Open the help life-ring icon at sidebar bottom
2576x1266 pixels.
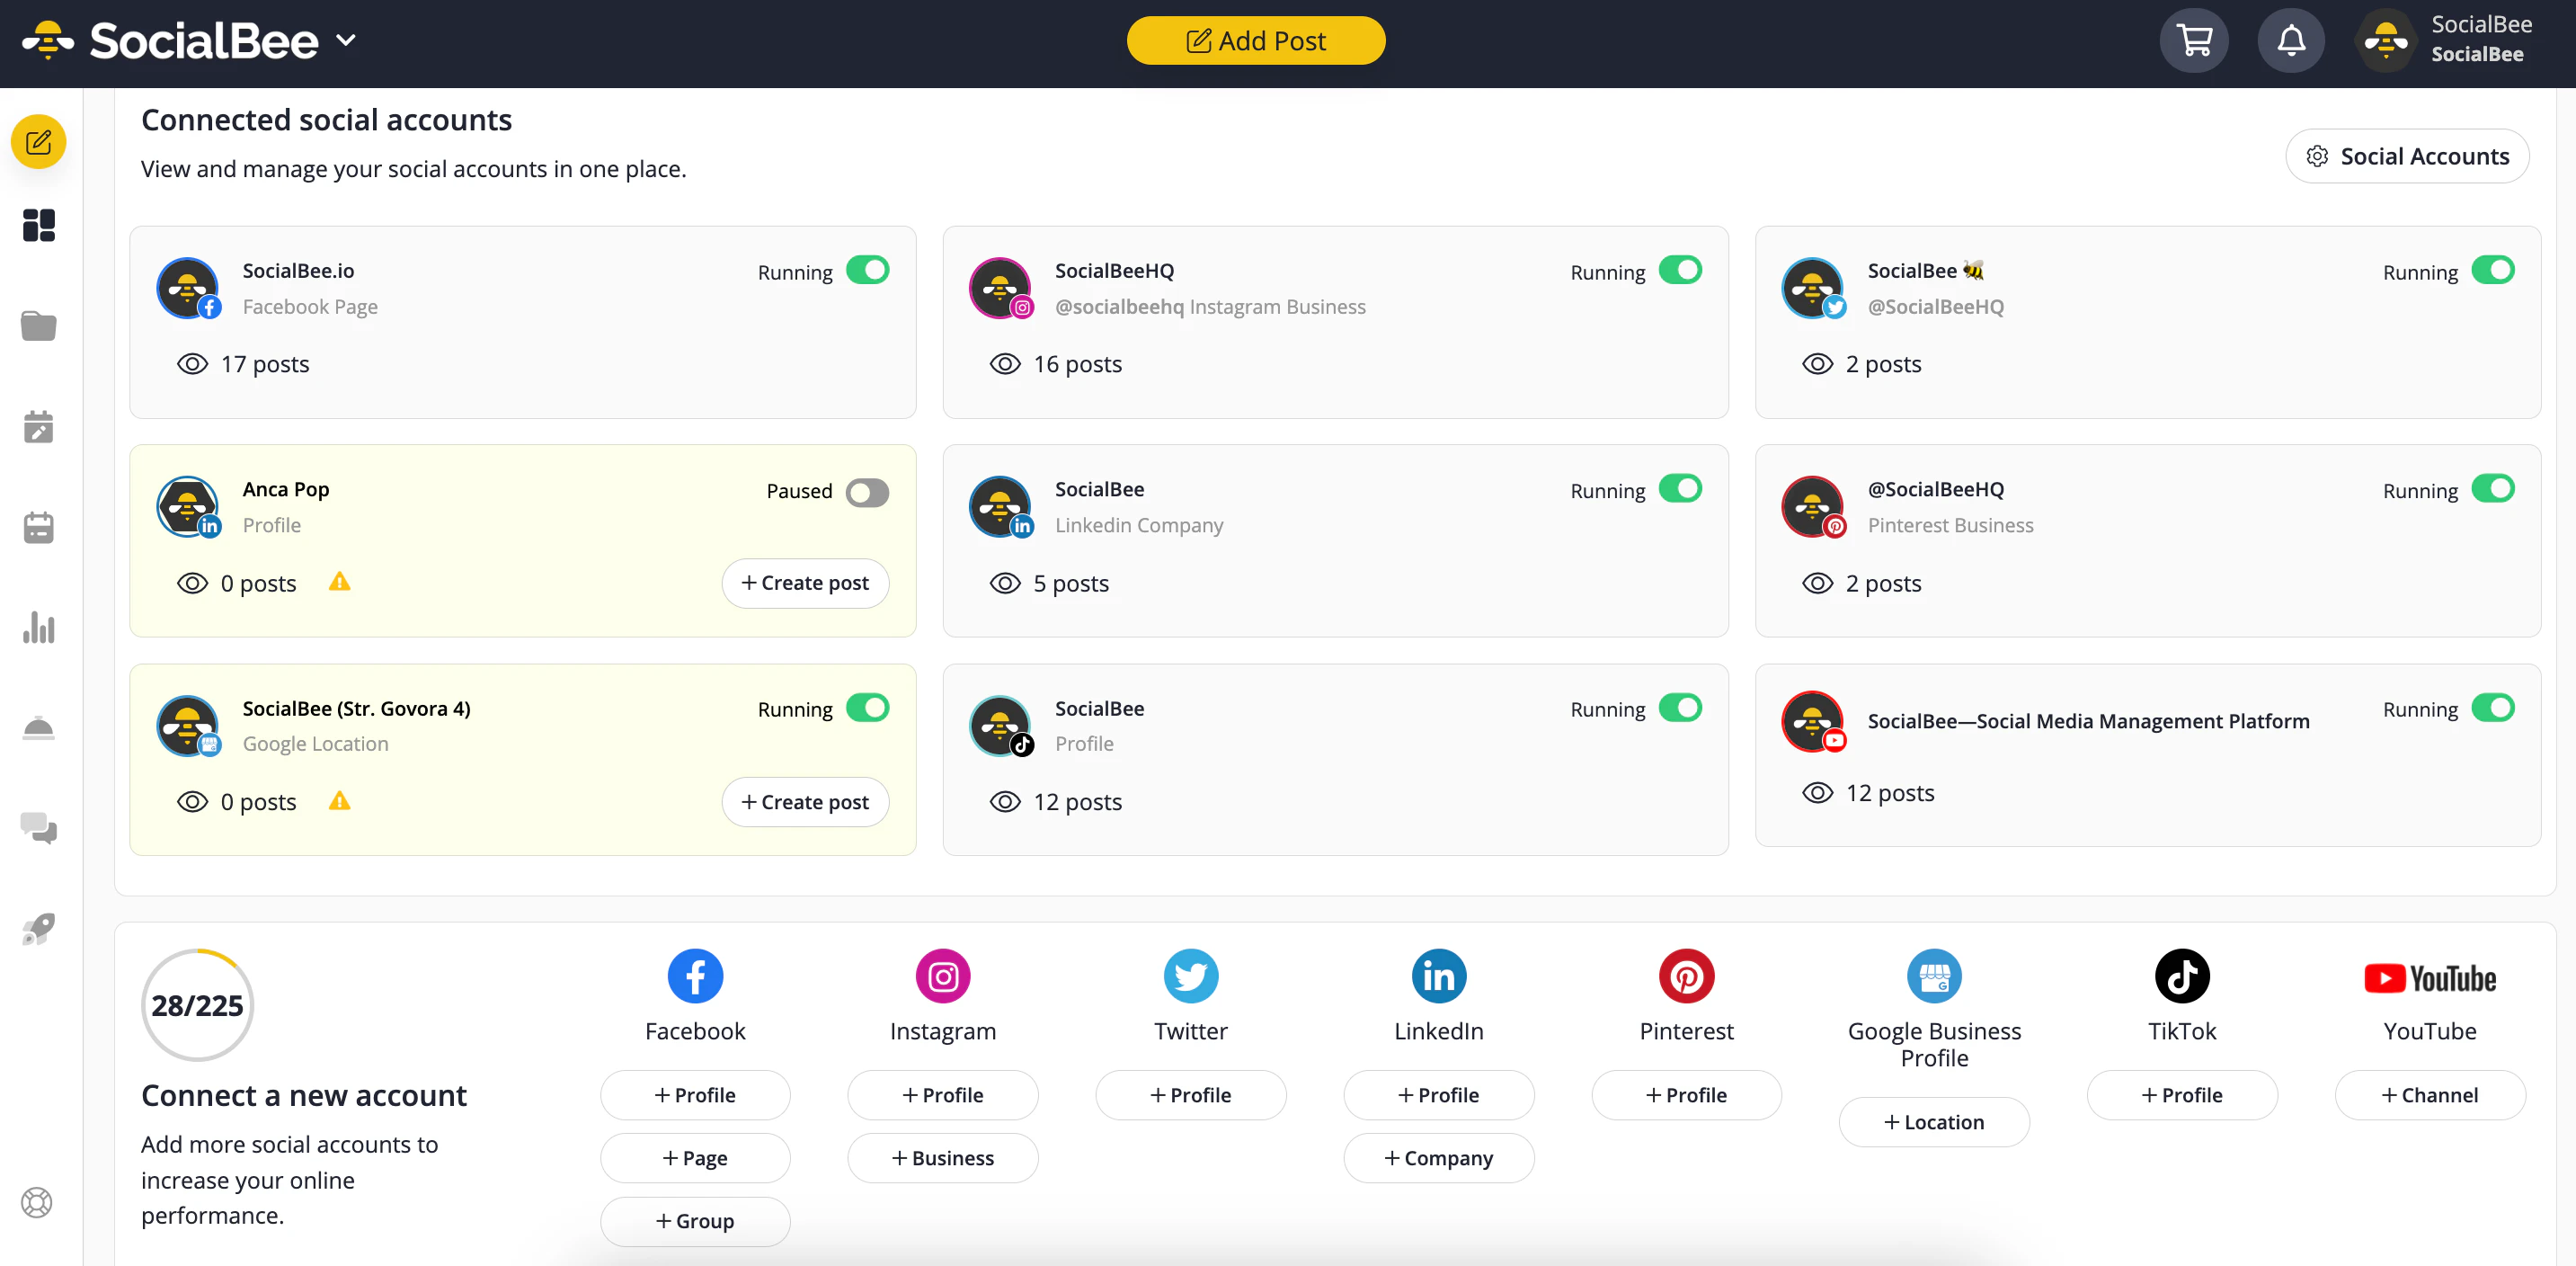click(38, 1202)
